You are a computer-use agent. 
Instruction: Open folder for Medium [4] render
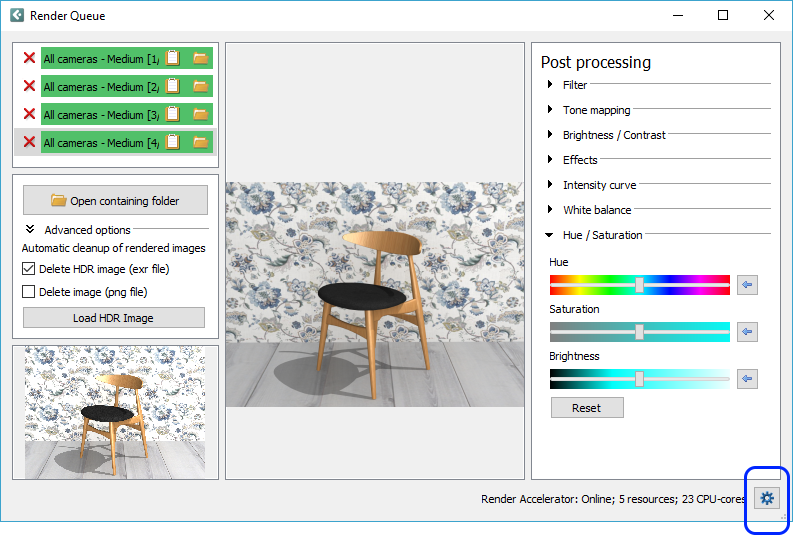point(201,142)
